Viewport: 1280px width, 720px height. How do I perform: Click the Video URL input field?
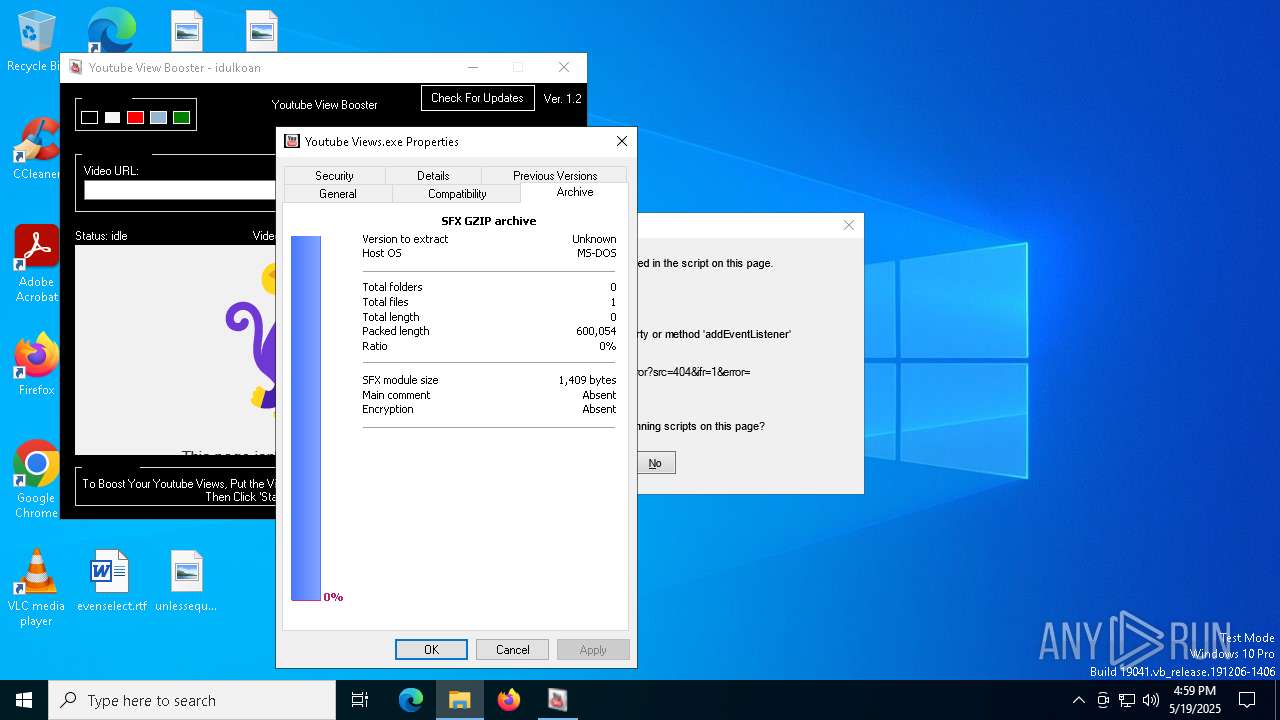(x=180, y=190)
